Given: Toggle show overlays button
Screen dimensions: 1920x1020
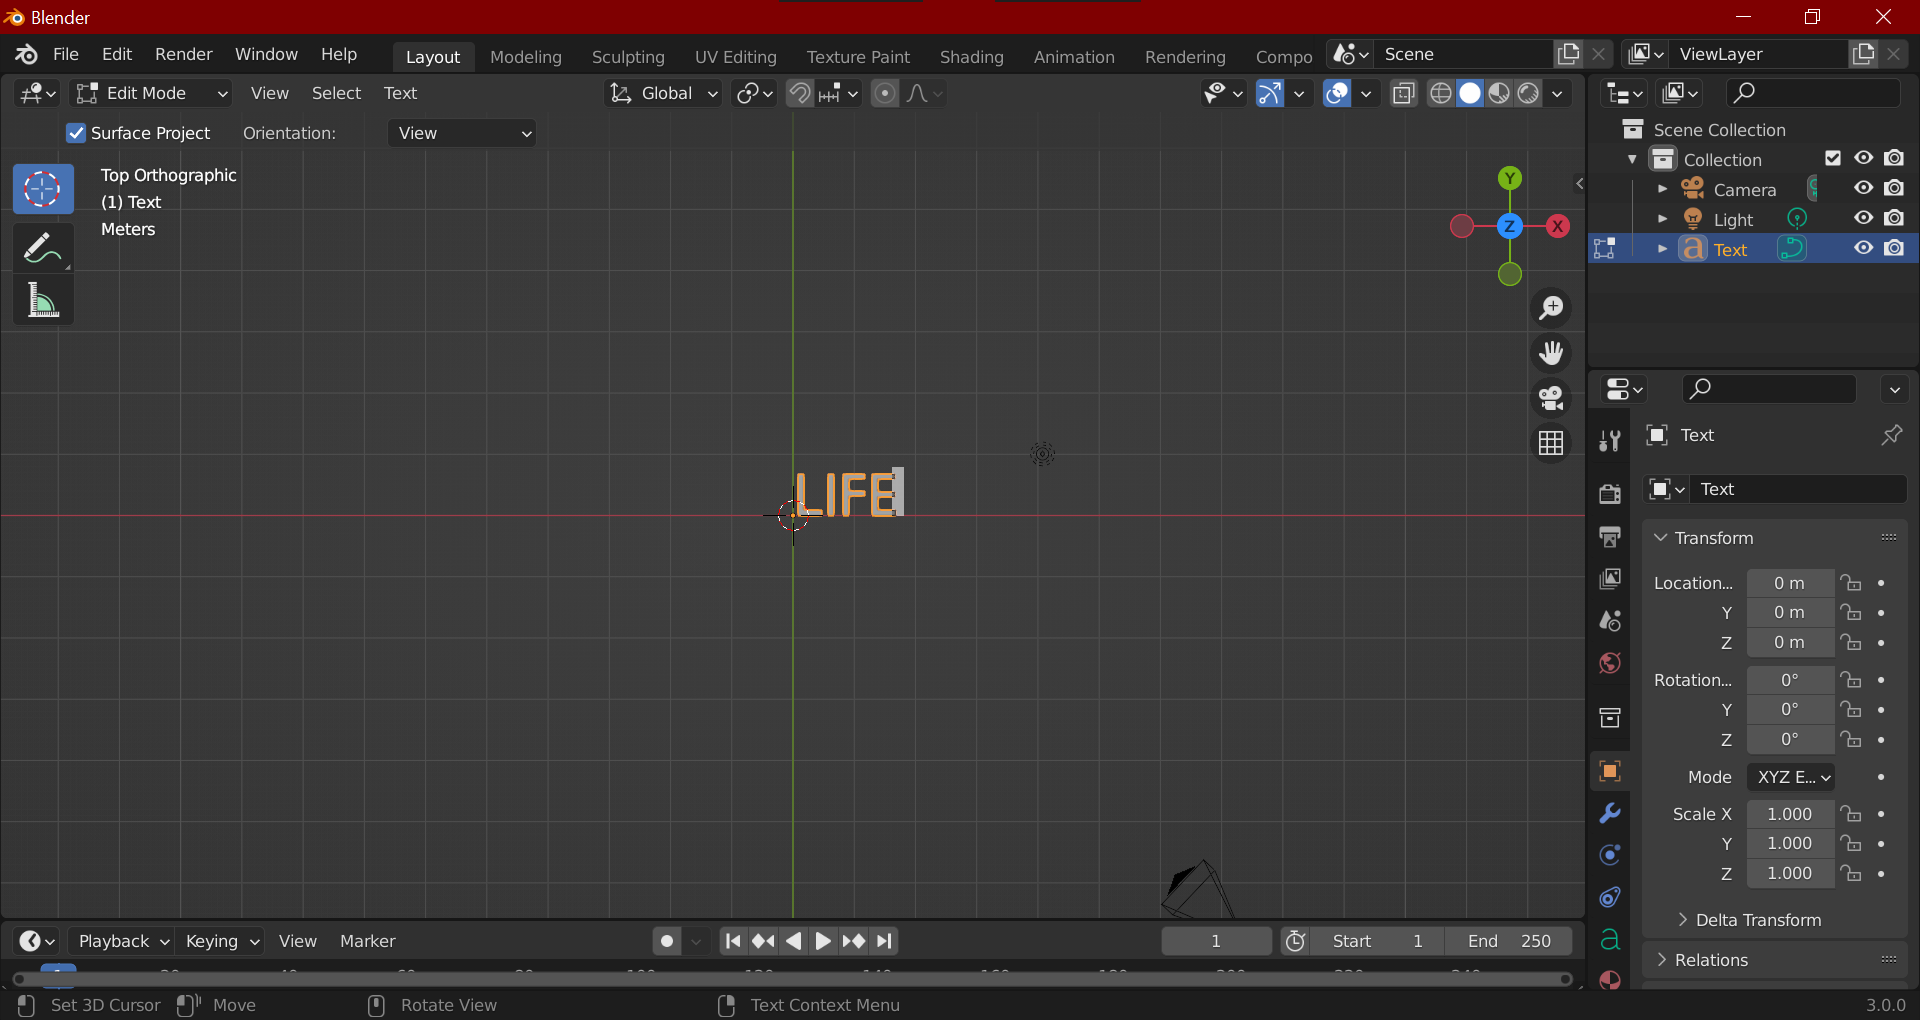Looking at the screenshot, I should pos(1337,93).
